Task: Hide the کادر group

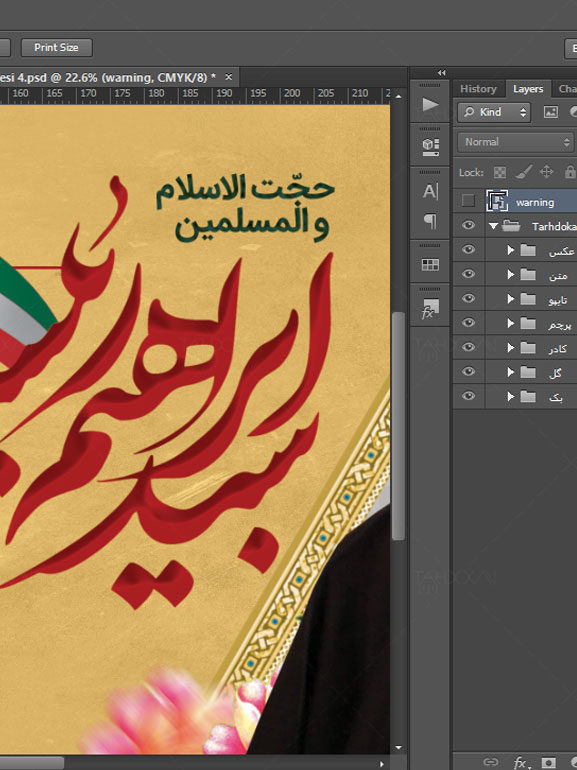Action: click(x=468, y=347)
